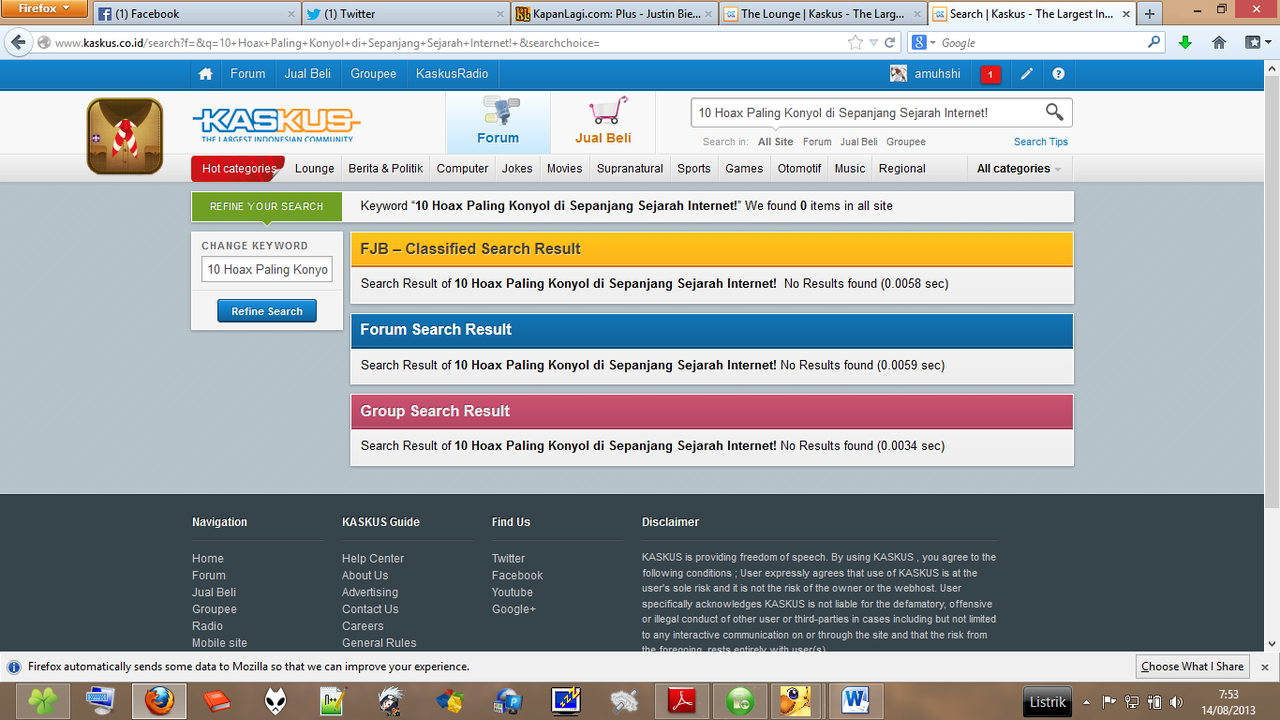Viewport: 1280px width, 720px height.
Task: Click the browser back arrow button
Action: [x=18, y=43]
